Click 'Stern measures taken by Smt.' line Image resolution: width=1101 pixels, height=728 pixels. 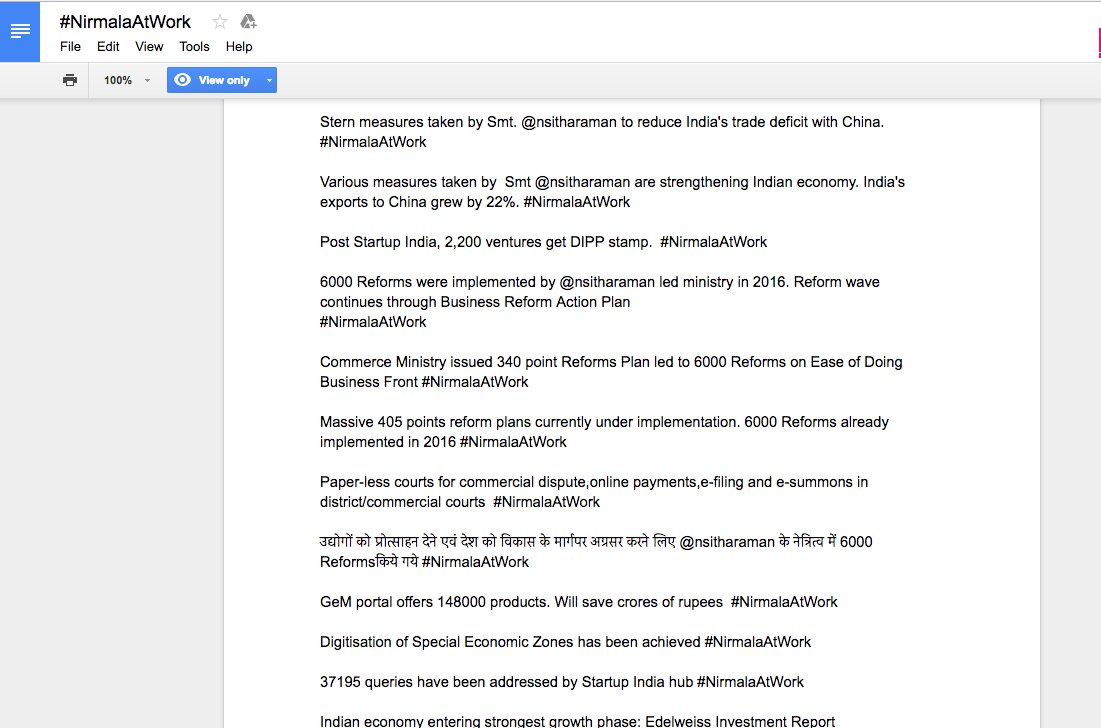point(602,122)
